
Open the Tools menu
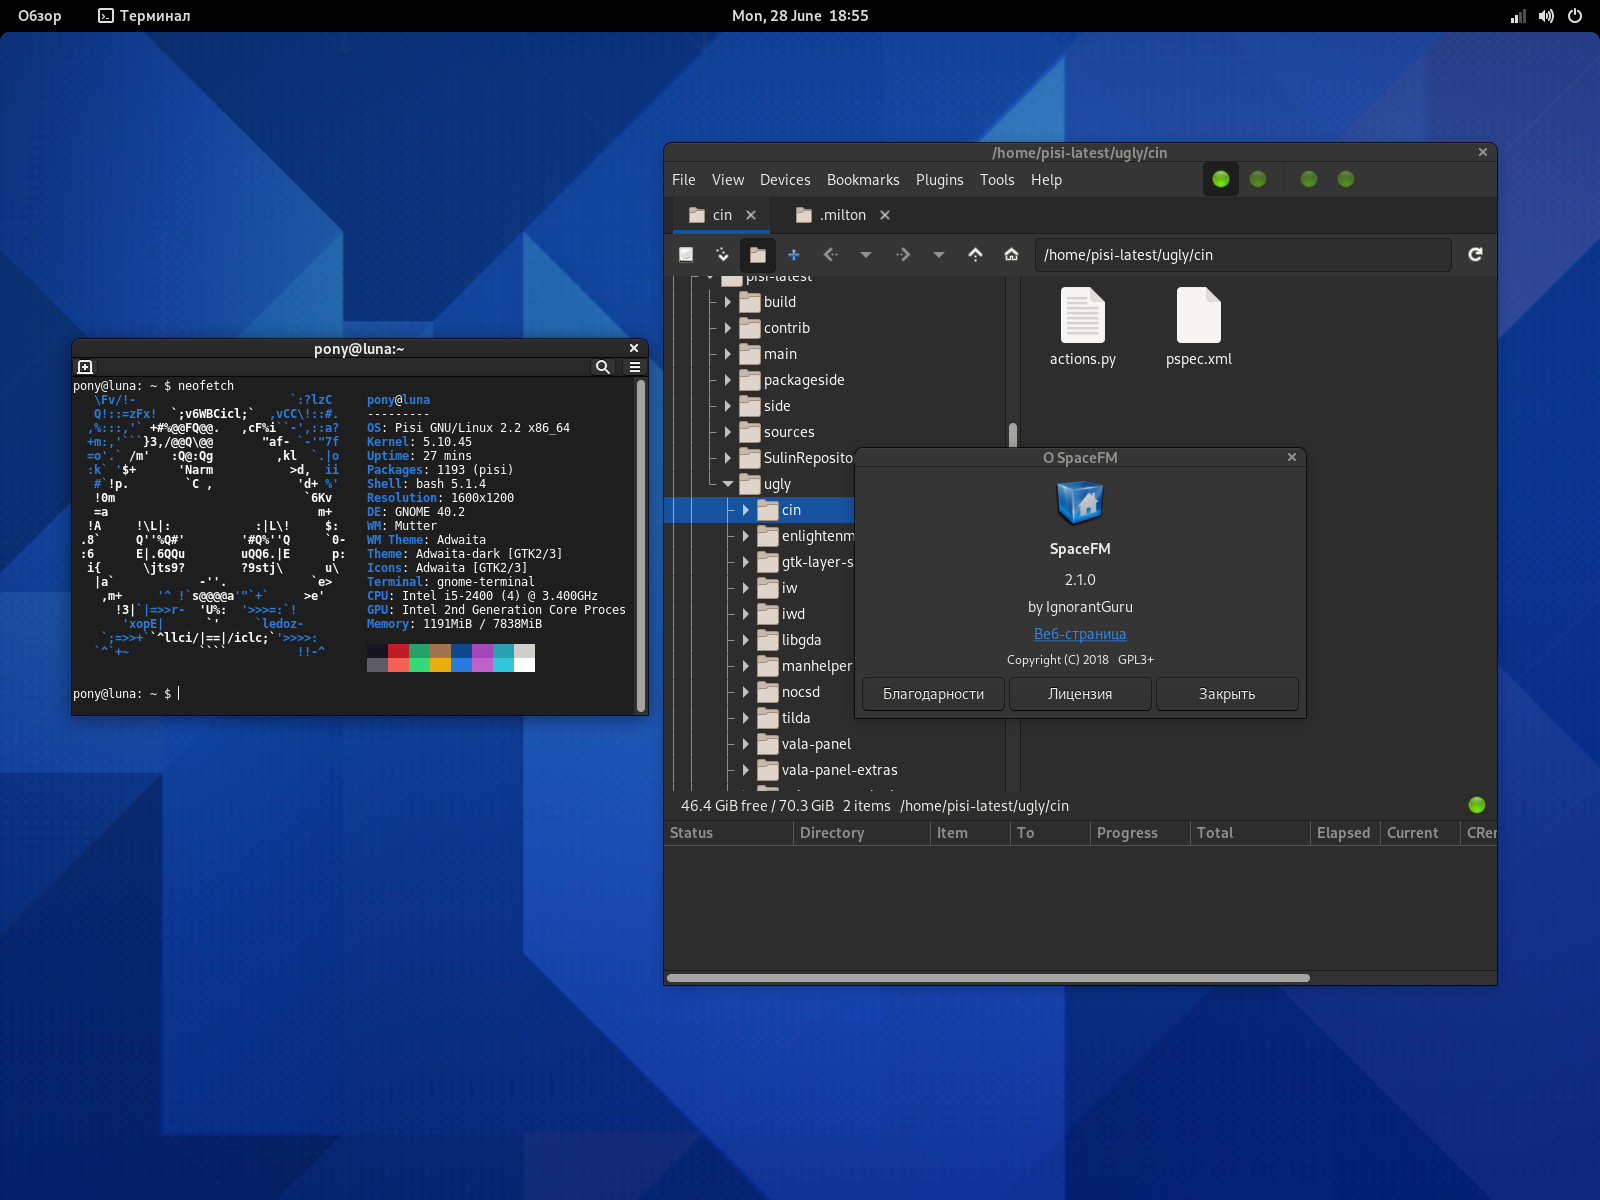tap(997, 180)
